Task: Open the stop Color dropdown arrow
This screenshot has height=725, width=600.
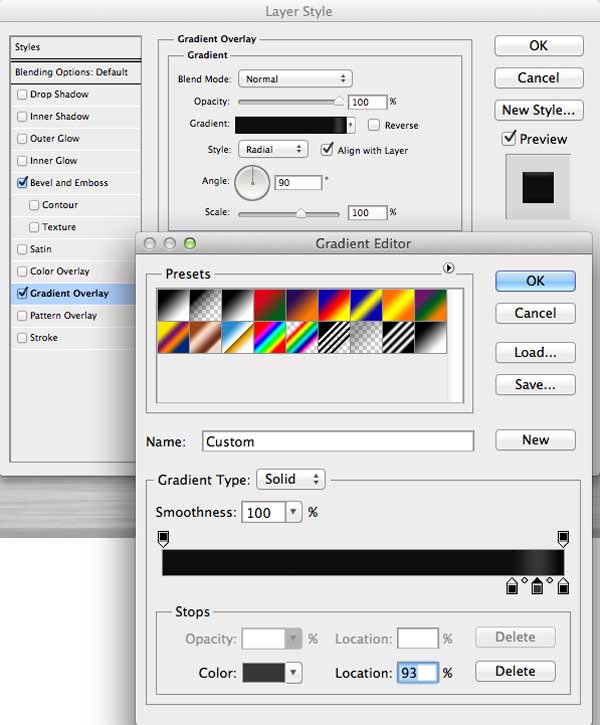Action: pyautogui.click(x=293, y=672)
